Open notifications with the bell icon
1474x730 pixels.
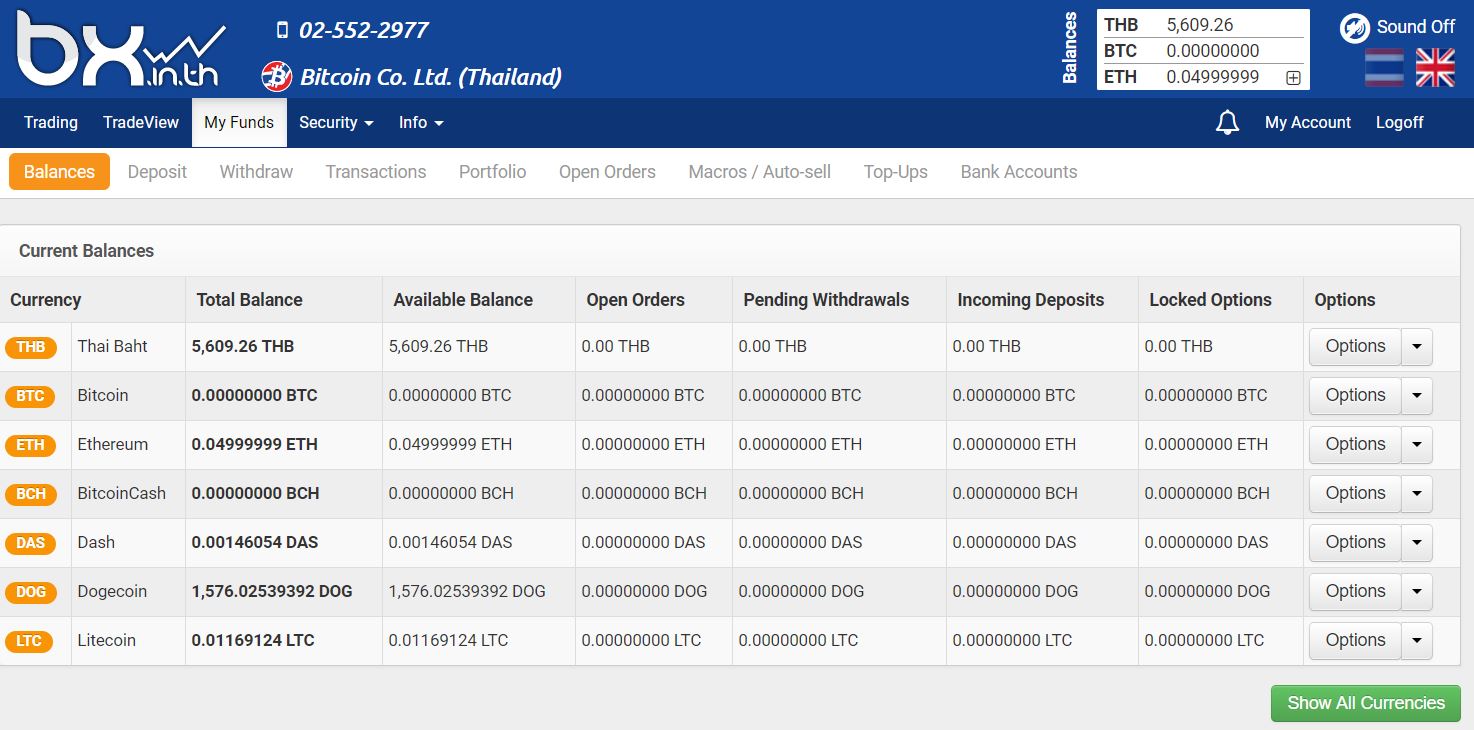click(x=1227, y=123)
